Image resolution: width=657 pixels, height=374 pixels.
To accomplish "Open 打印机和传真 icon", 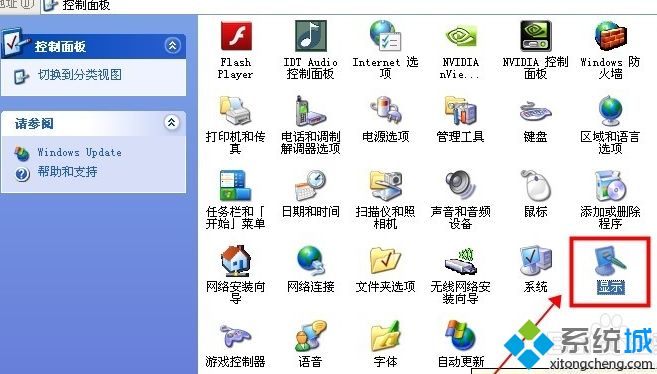I will pyautogui.click(x=235, y=111).
